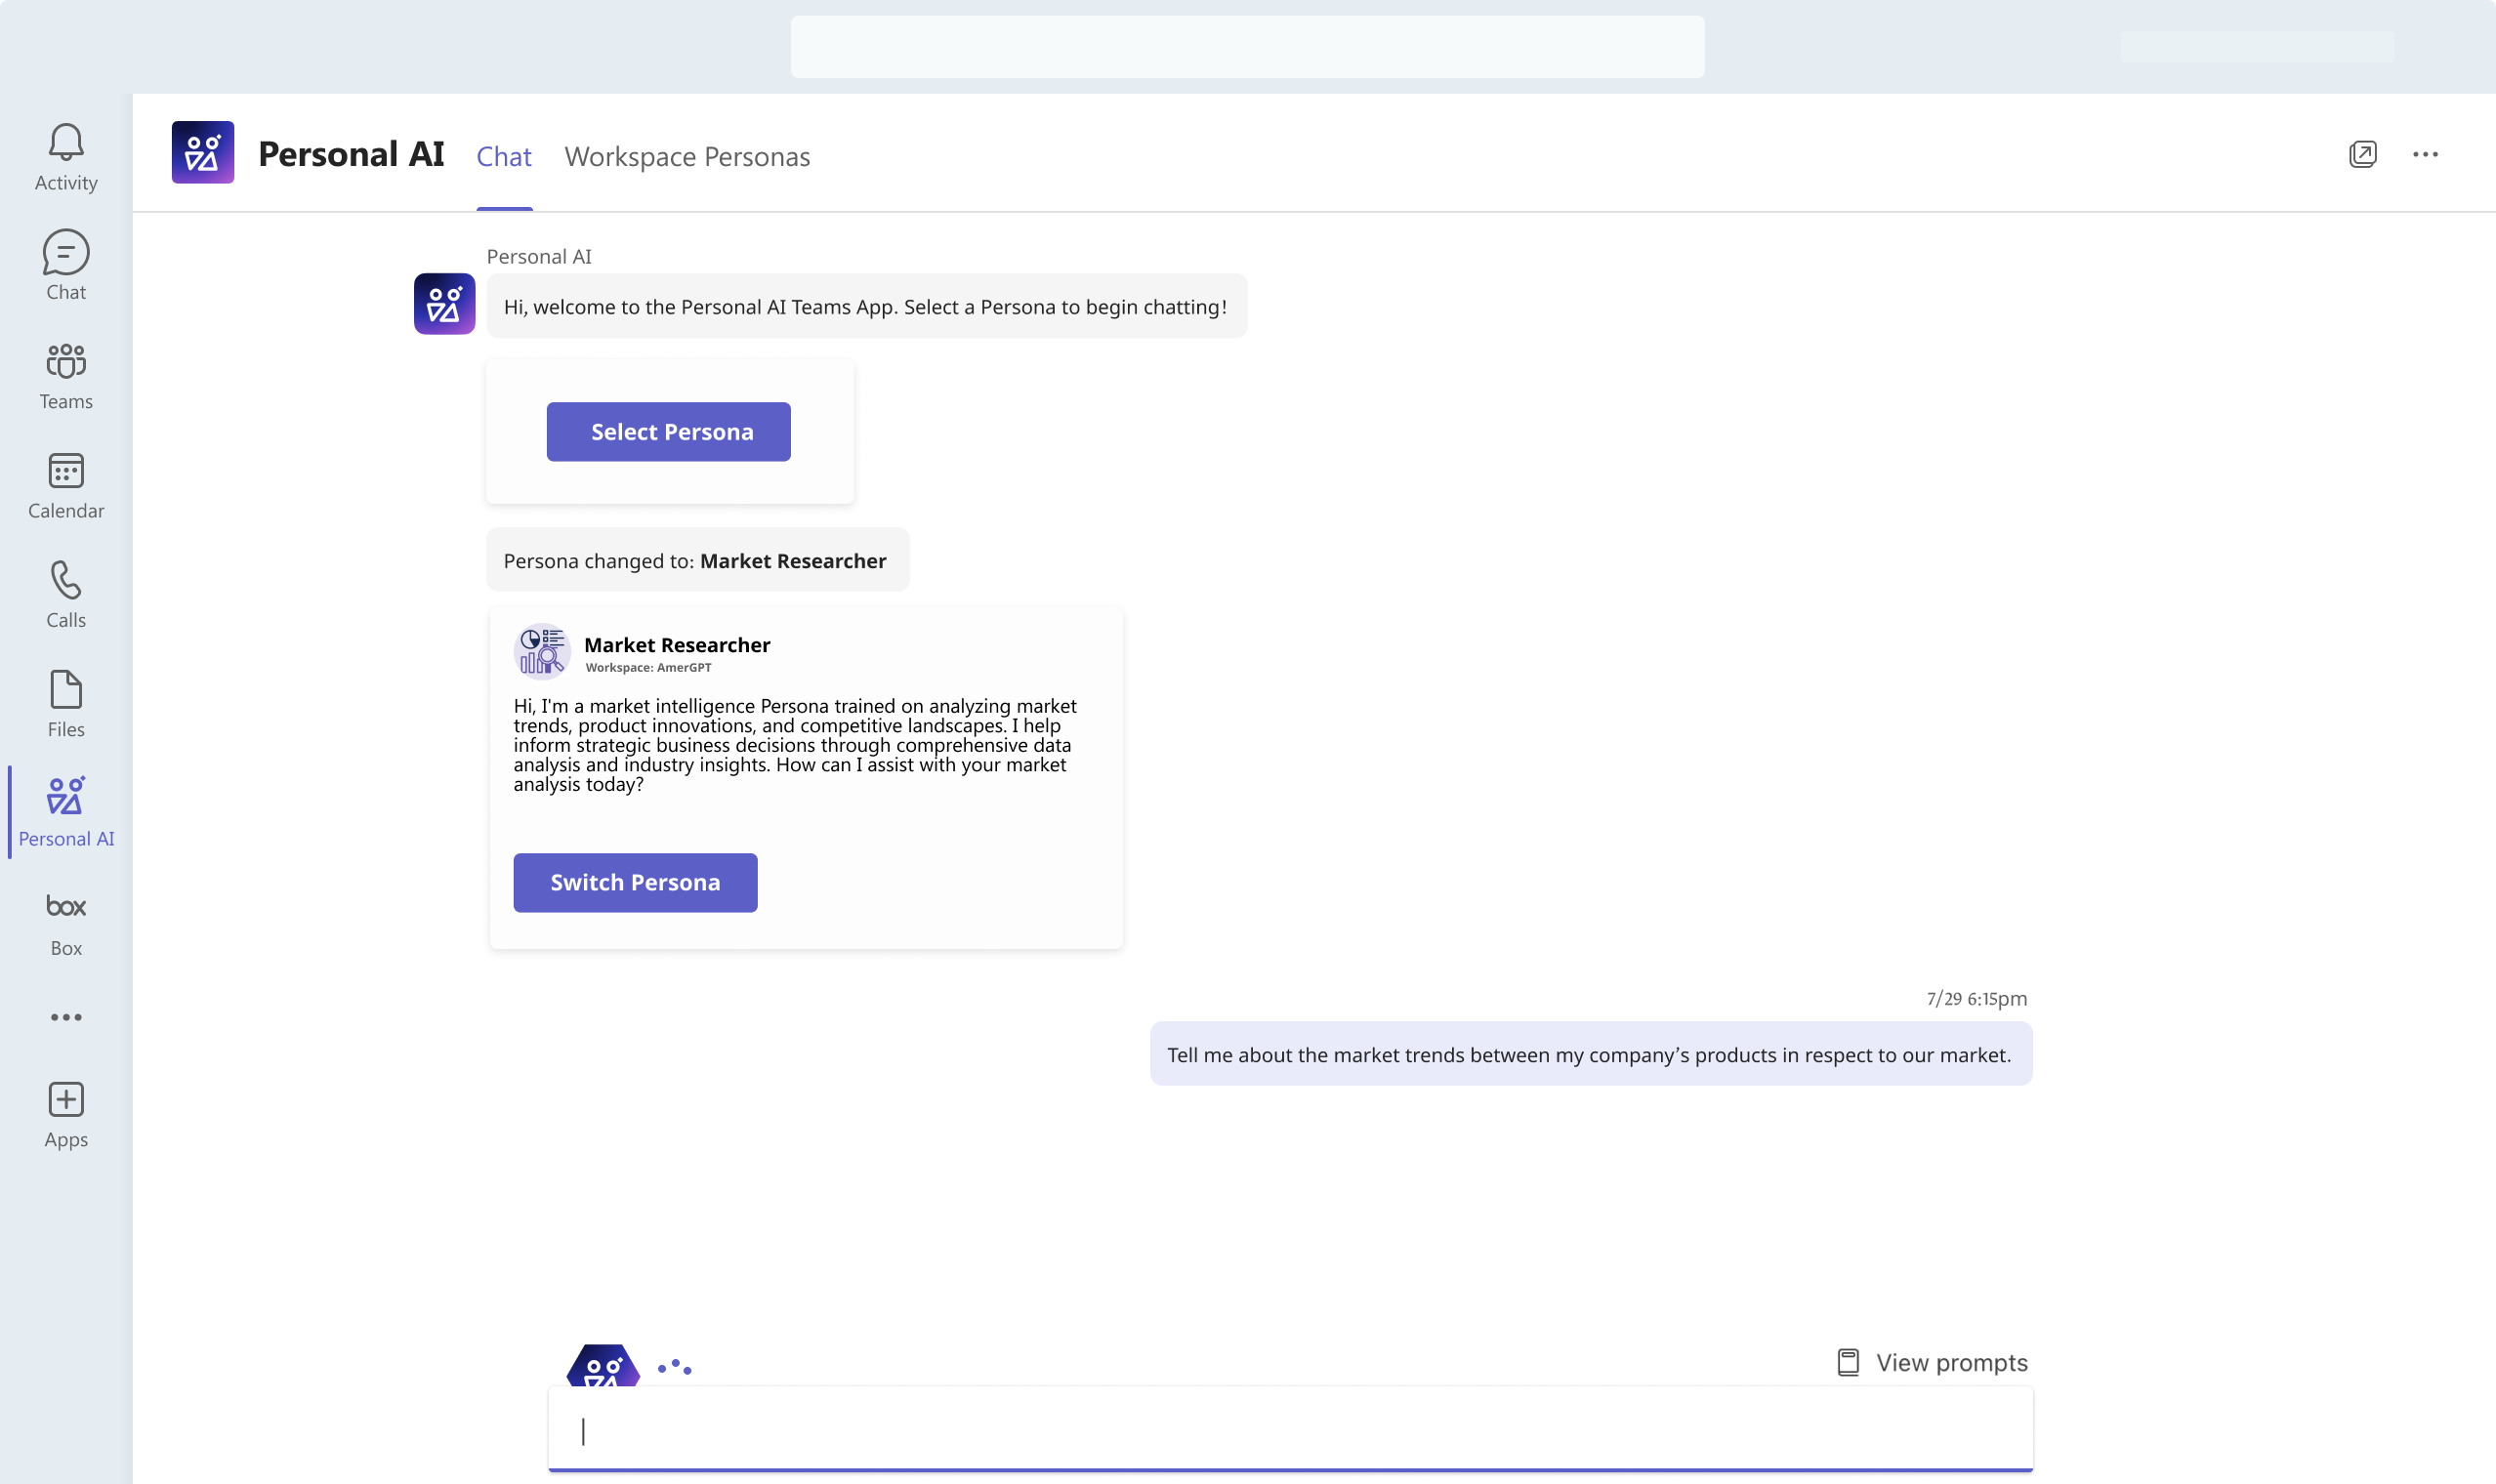Click the Personal AI header title
2496x1484 pixels.
pos(351,154)
